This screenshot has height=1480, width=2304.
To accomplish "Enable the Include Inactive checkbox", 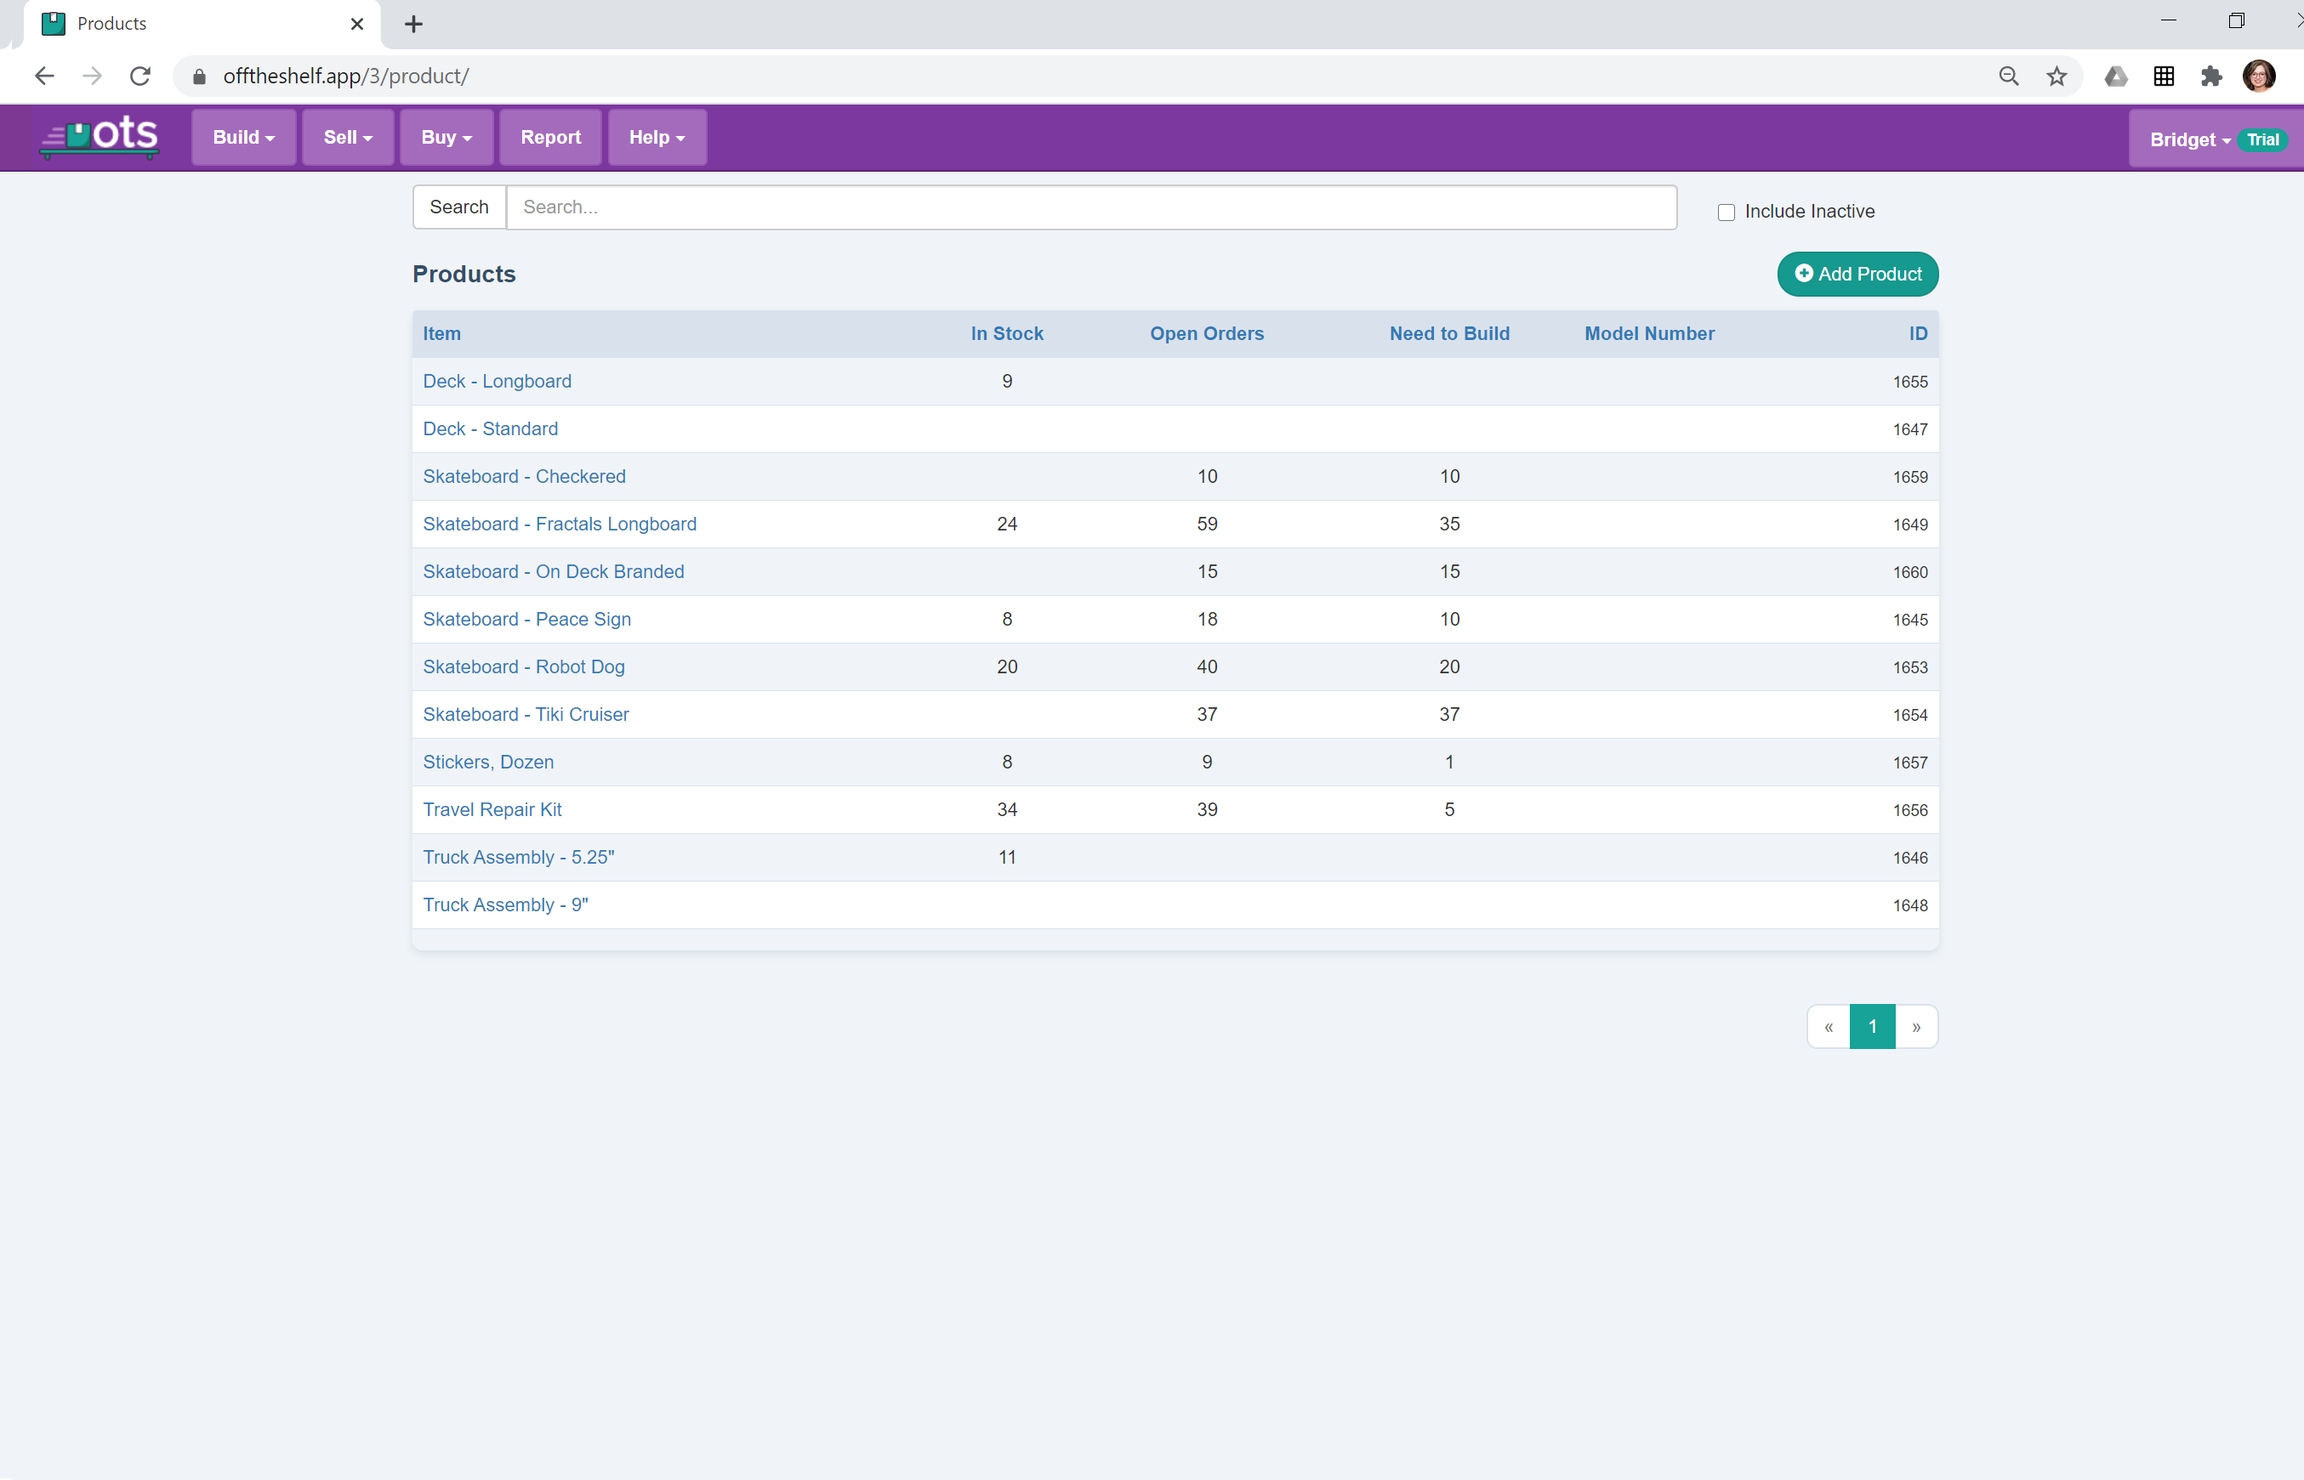I will coord(1726,212).
